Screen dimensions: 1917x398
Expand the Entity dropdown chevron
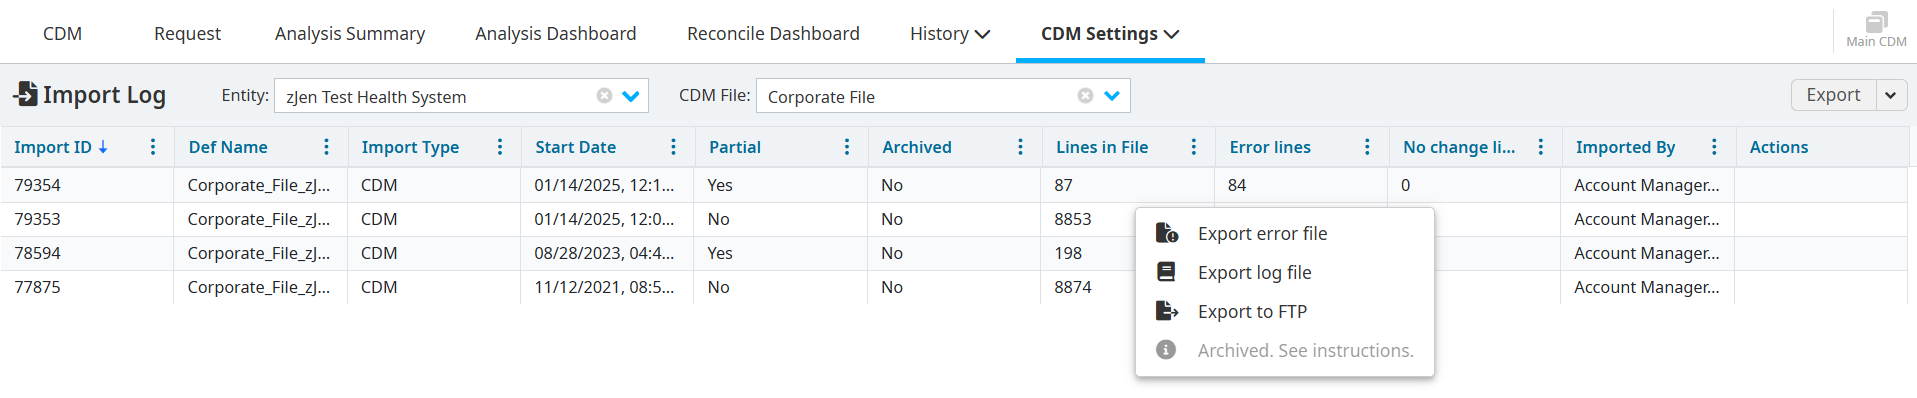click(x=631, y=96)
